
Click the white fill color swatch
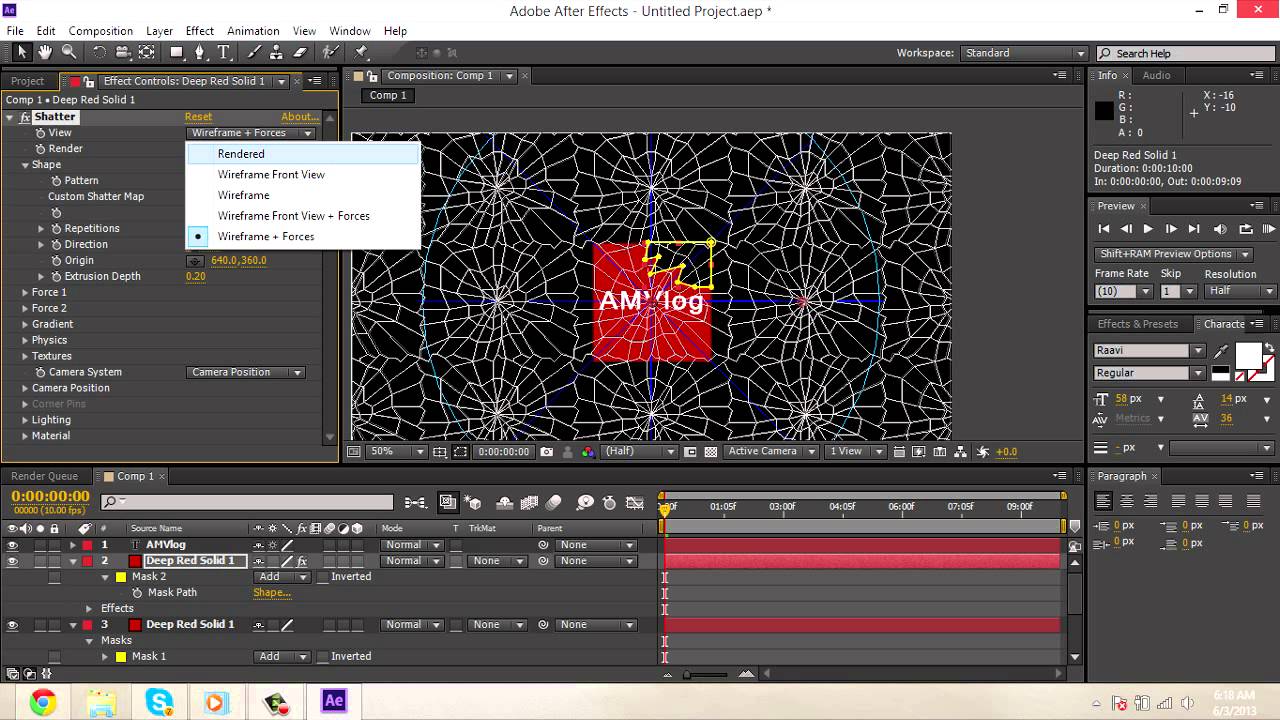pyautogui.click(x=1249, y=356)
